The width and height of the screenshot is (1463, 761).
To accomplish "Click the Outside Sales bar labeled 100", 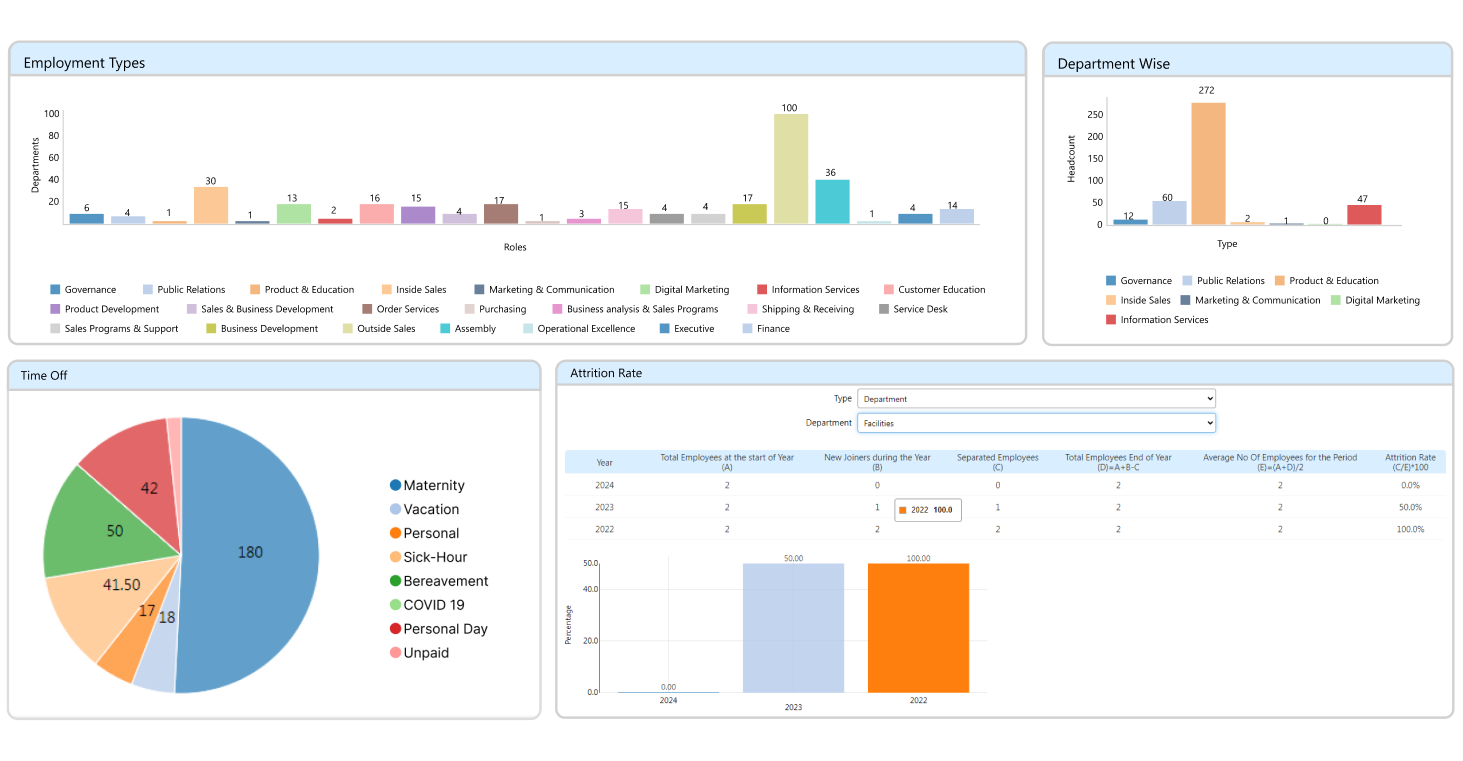I will point(791,168).
